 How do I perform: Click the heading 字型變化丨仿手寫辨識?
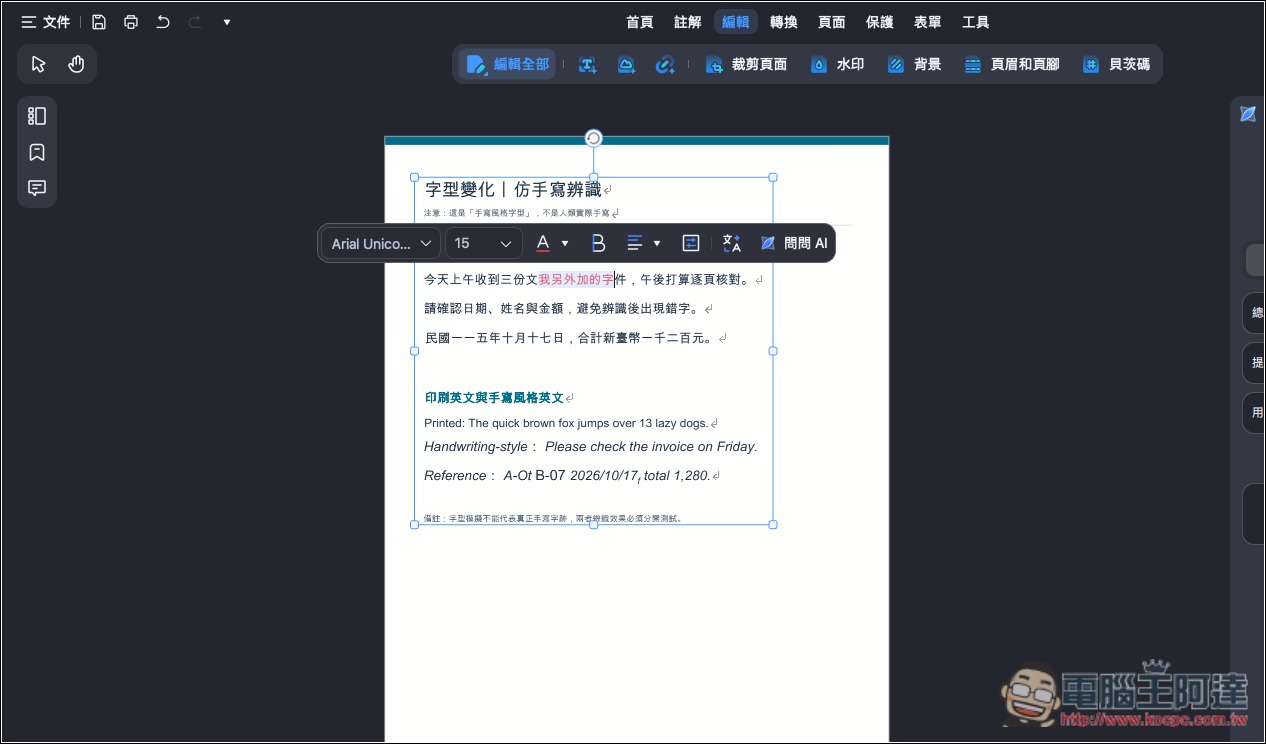(513, 190)
